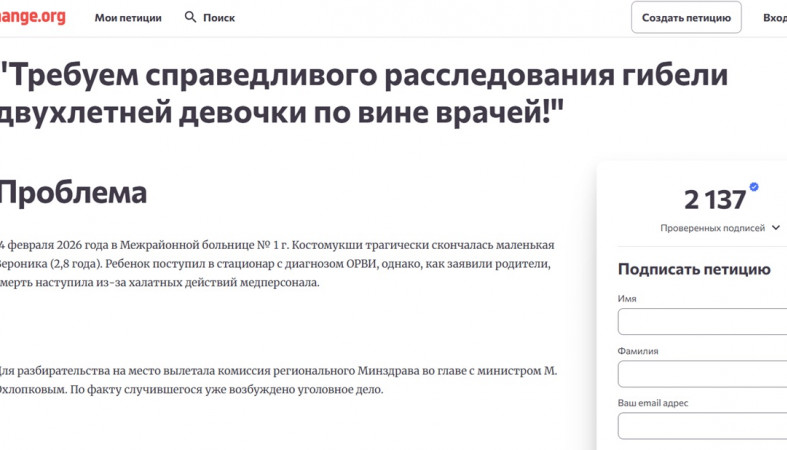The width and height of the screenshot is (787, 450).
Task: Click the Вход link
Action: tap(774, 18)
